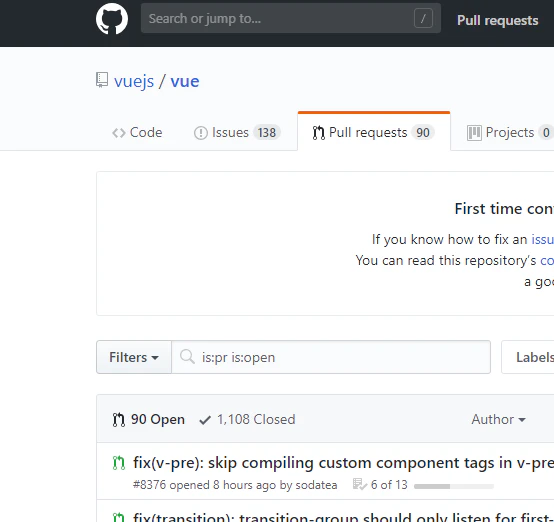The width and height of the screenshot is (554, 522).
Task: Click green PR icon of fix(v-pre) row
Action: [x=119, y=463]
